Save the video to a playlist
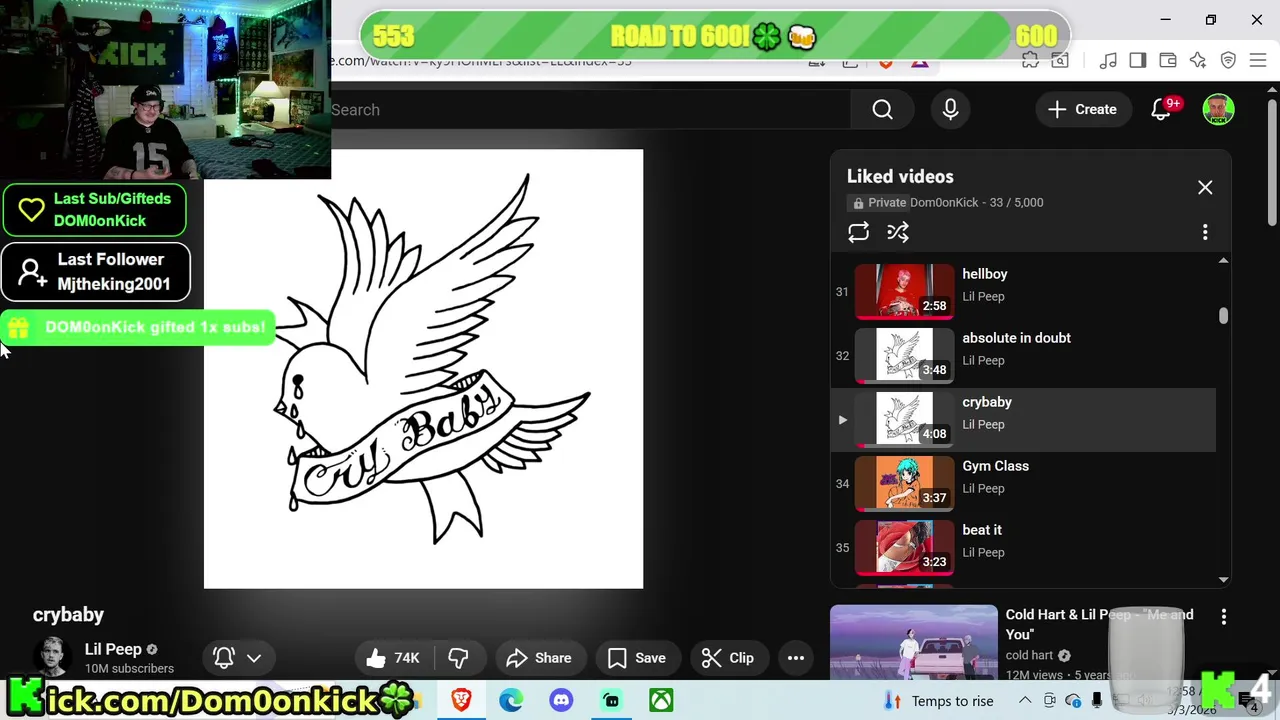This screenshot has width=1280, height=720. pyautogui.click(x=637, y=658)
